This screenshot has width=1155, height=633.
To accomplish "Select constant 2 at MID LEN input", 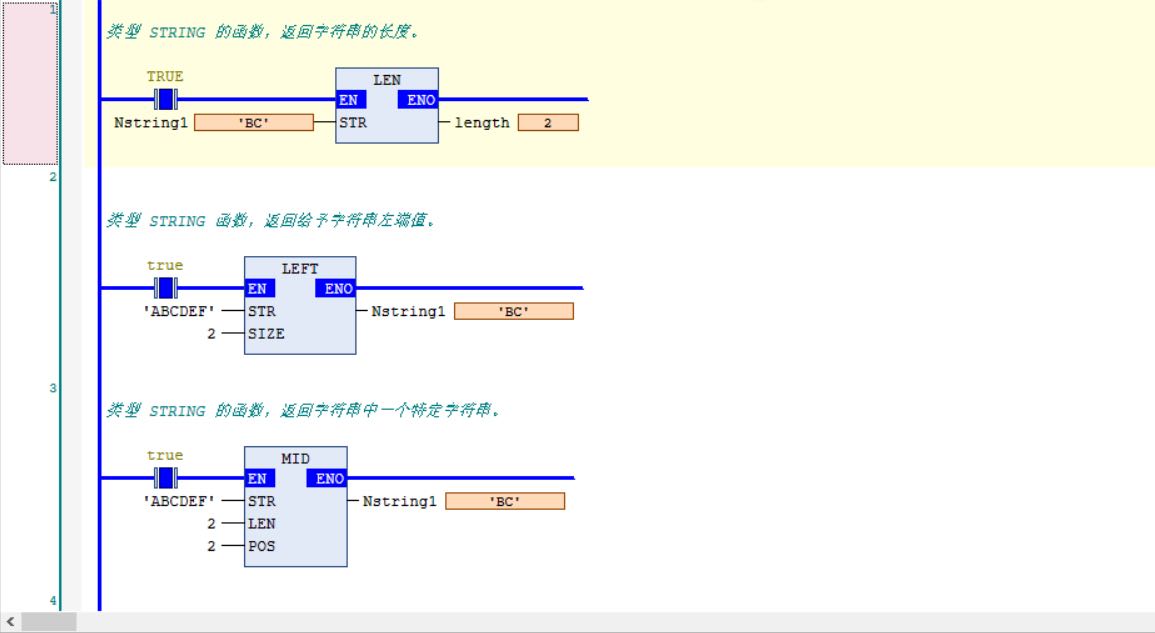I will tap(211, 524).
